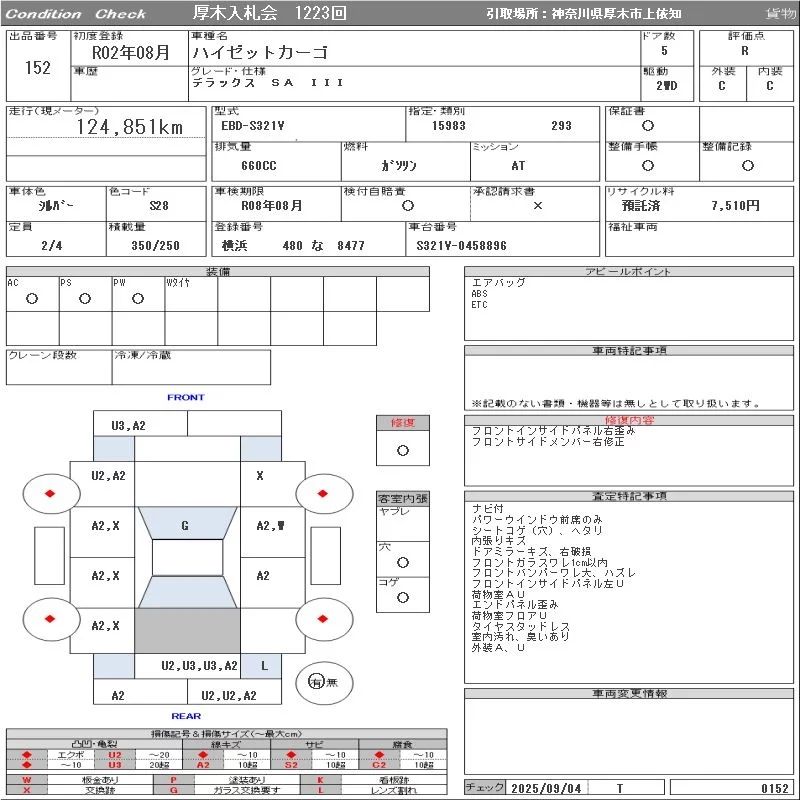This screenshot has height=800, width=800.
Task: Click the エアバッグ appeal point
Action: 498,282
